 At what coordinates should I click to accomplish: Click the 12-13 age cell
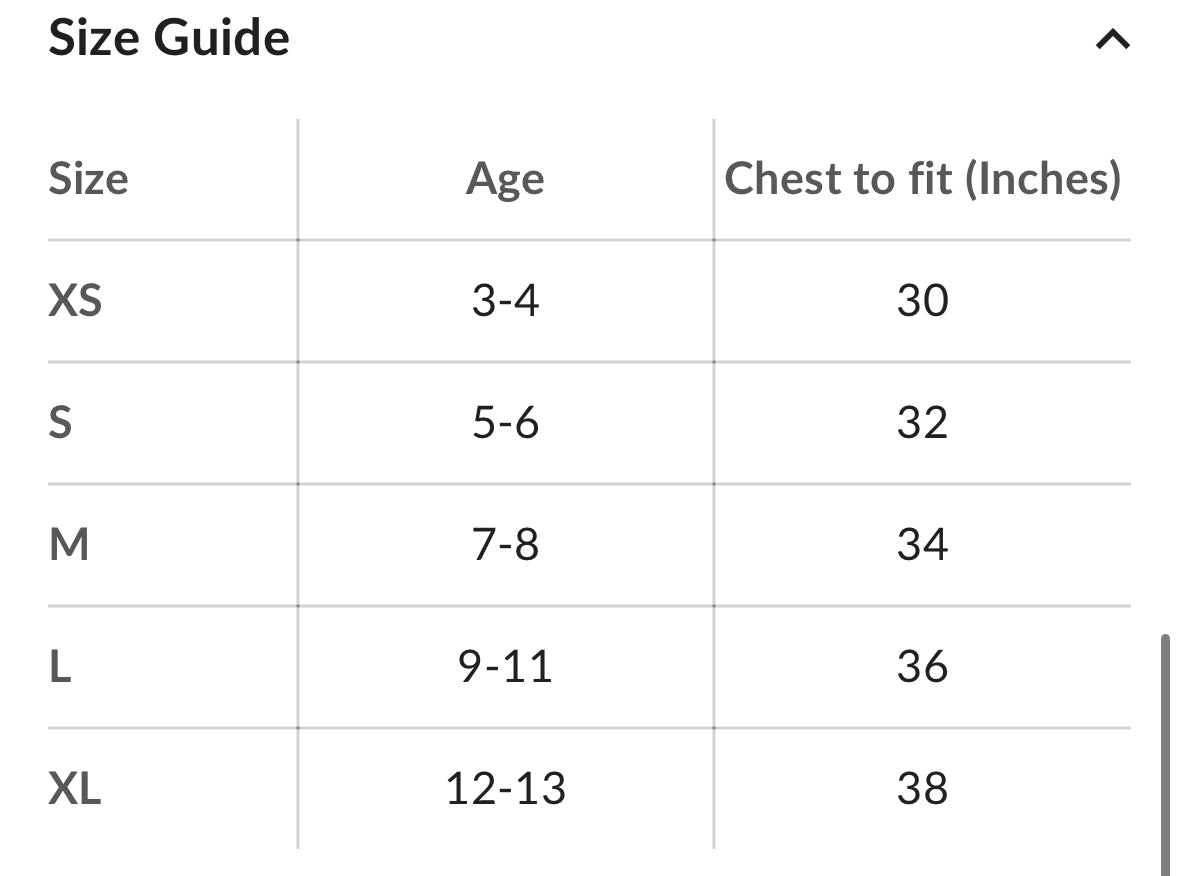pos(505,789)
